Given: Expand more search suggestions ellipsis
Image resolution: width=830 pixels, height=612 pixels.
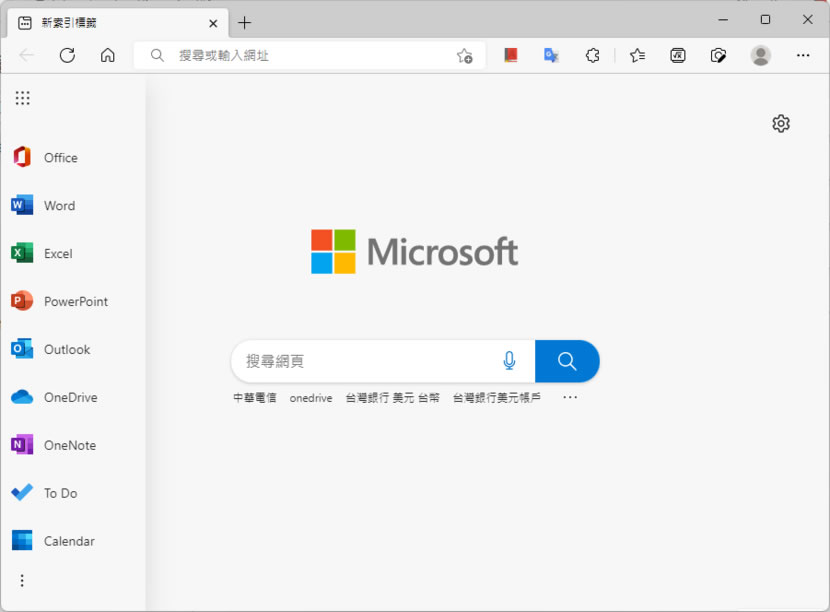Looking at the screenshot, I should 570,397.
